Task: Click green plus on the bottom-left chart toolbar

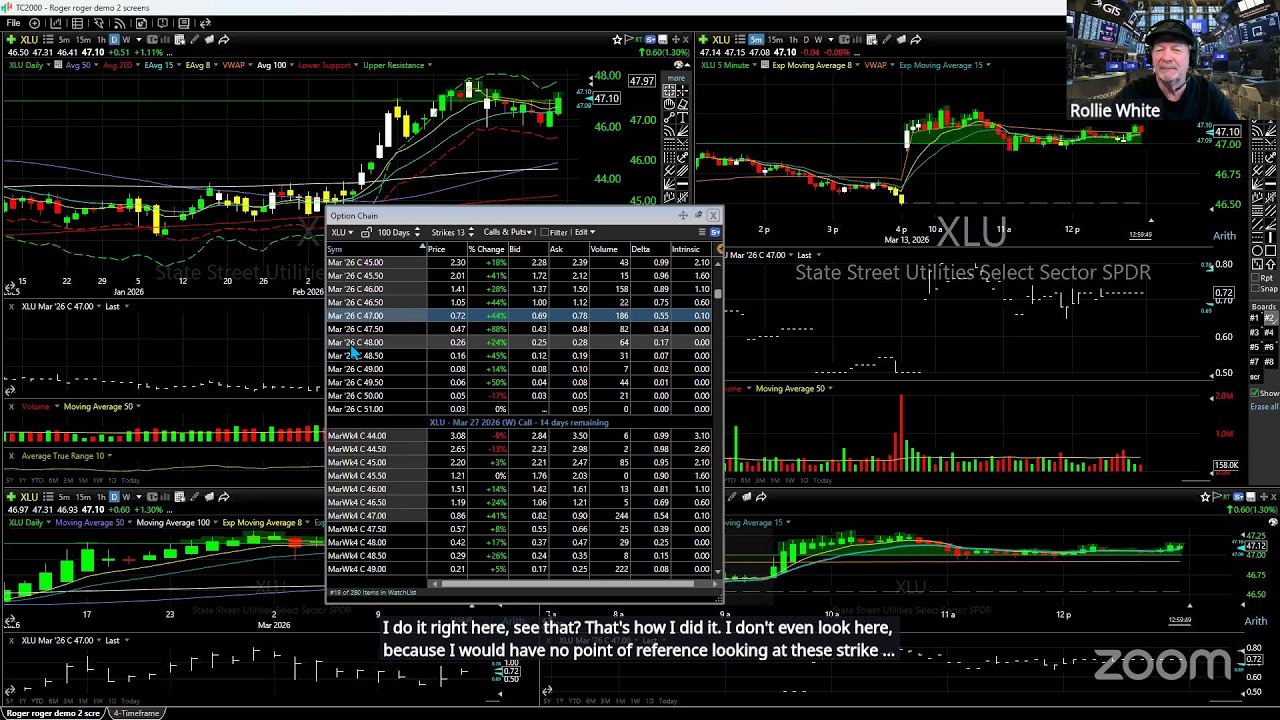Action: coord(12,497)
